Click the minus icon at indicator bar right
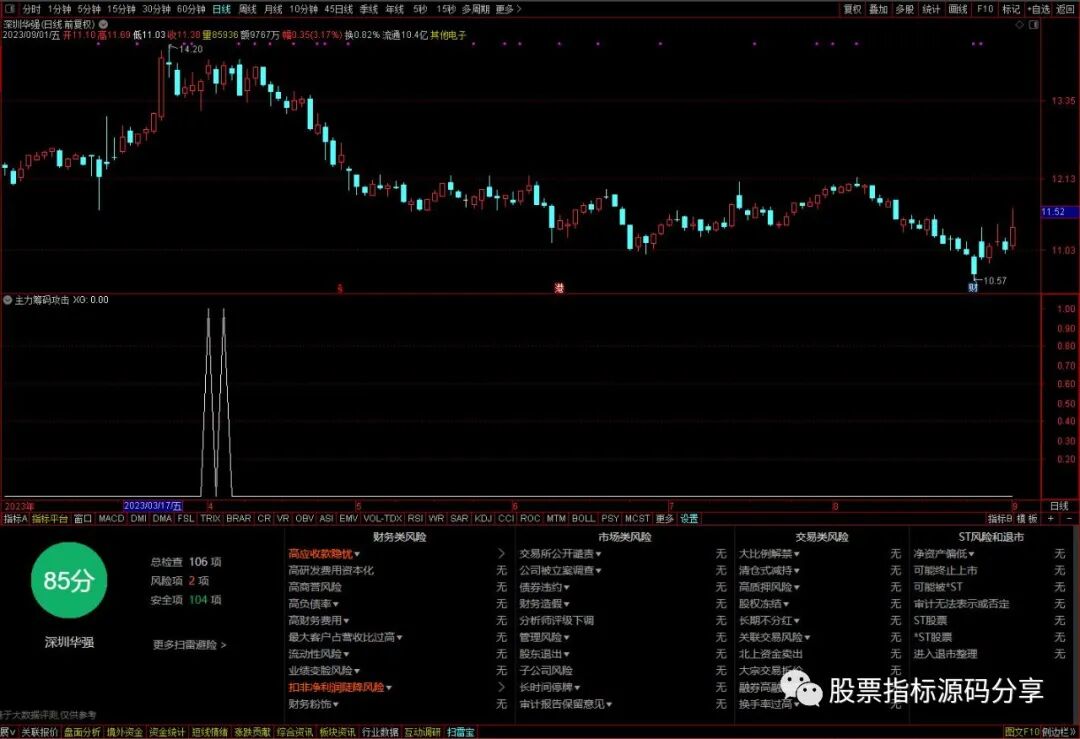This screenshot has height=739, width=1080. coord(1069,519)
